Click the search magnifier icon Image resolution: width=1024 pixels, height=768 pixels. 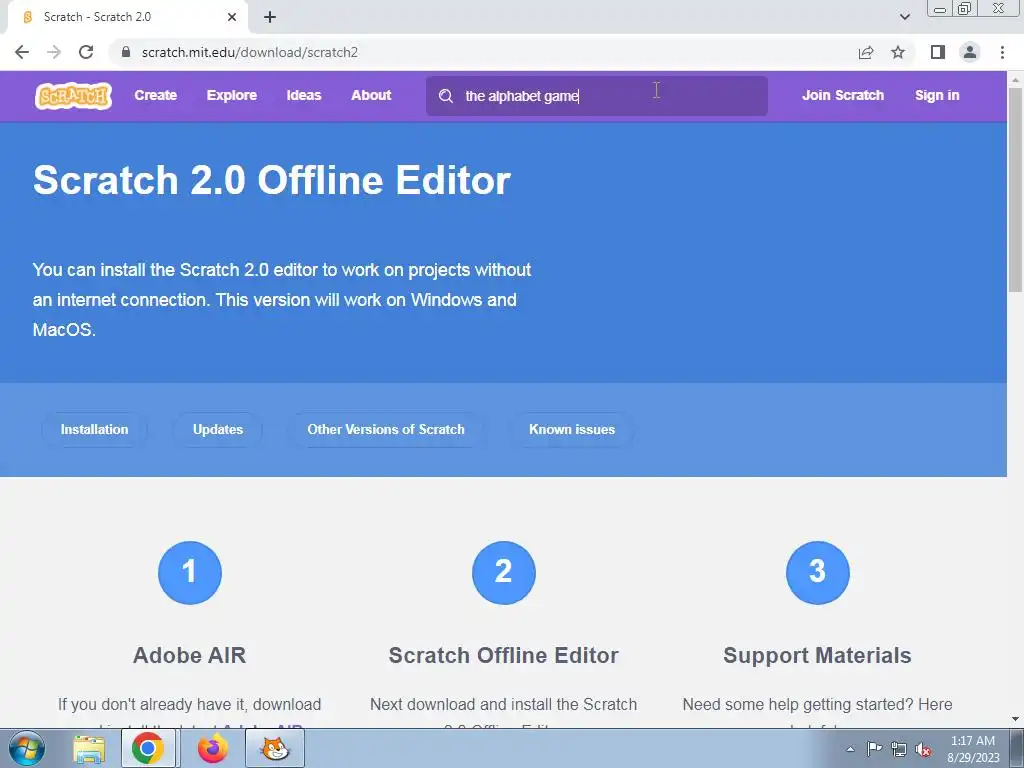coord(446,96)
